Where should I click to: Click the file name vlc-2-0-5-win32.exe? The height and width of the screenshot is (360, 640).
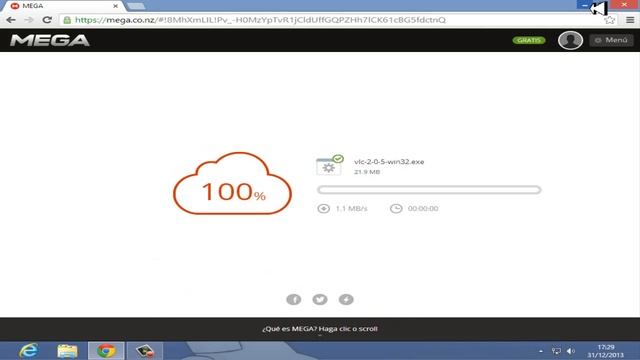pos(389,162)
